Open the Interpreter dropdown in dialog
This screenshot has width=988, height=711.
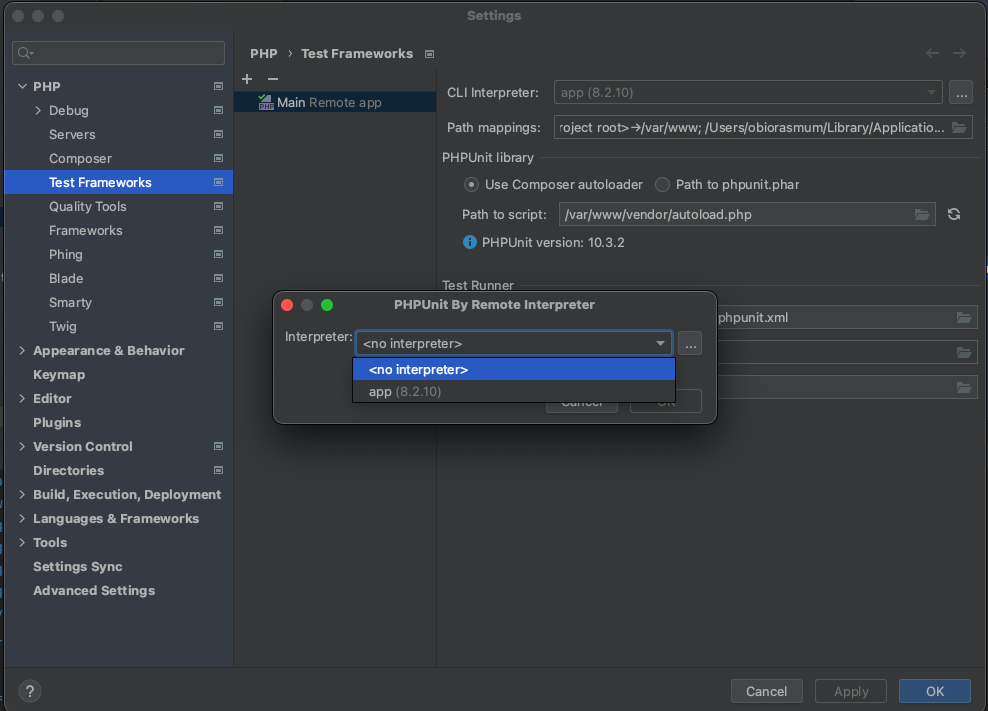click(514, 344)
